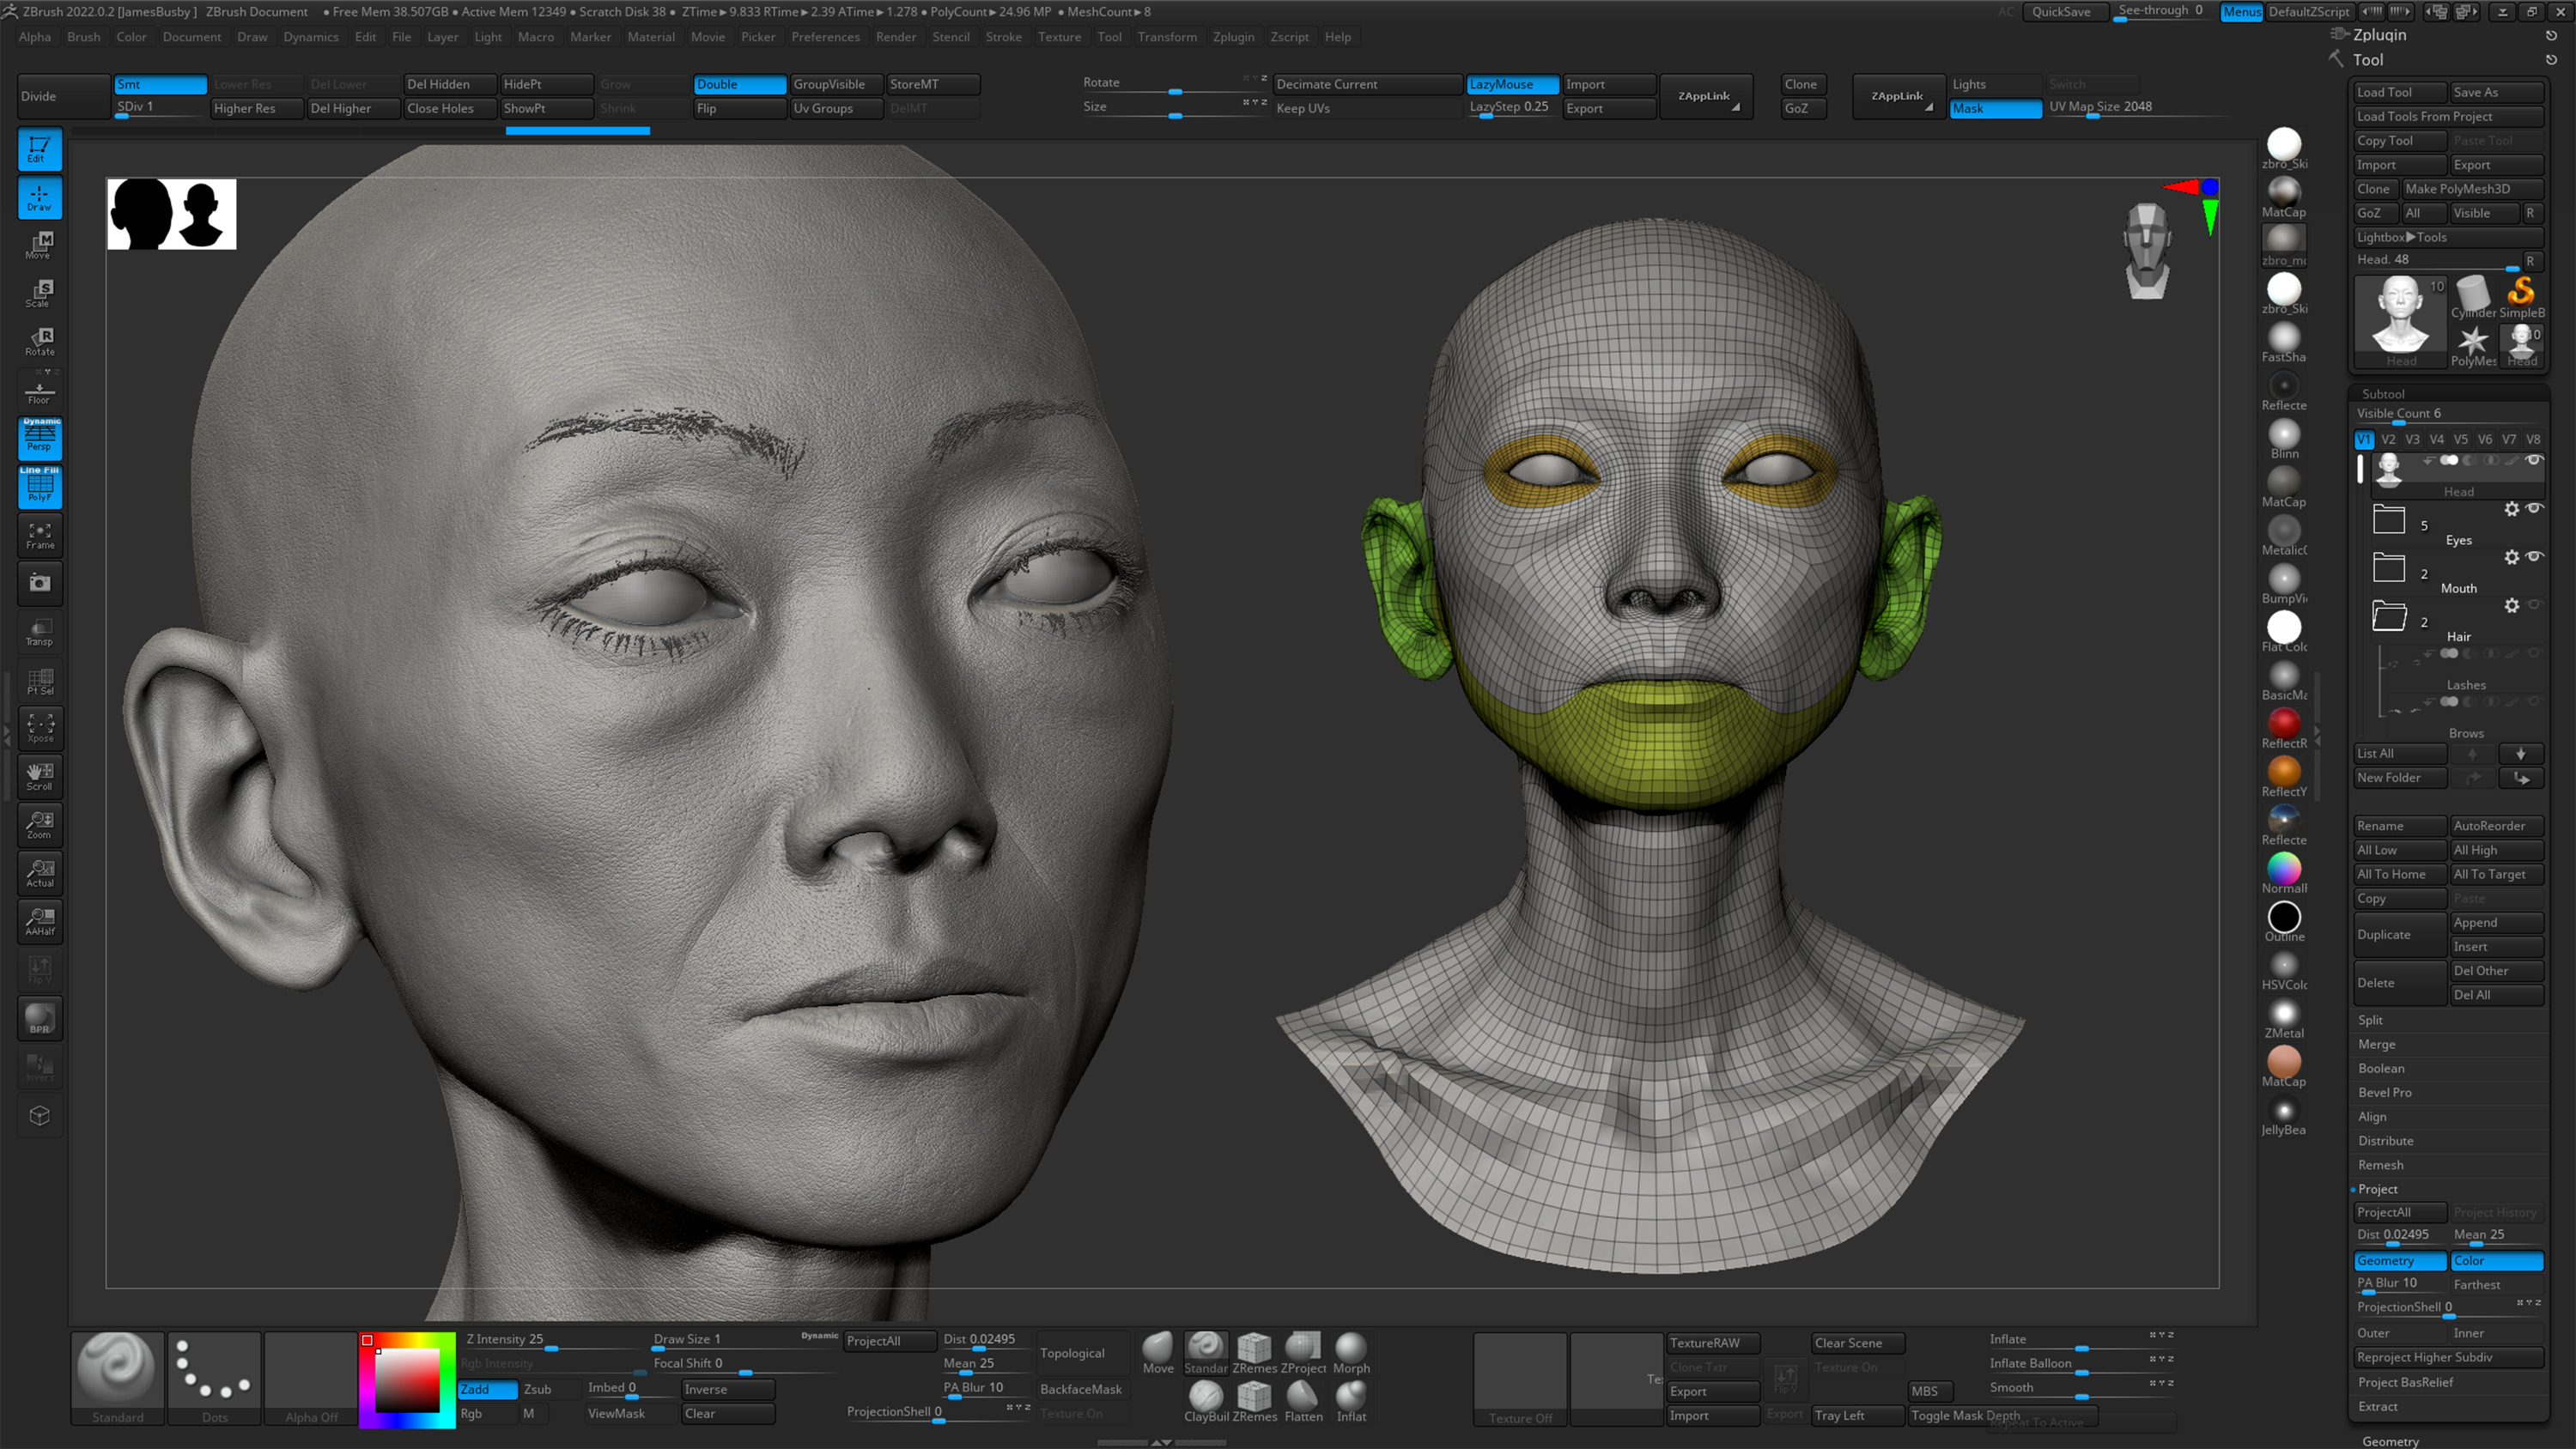The width and height of the screenshot is (2576, 1449).
Task: Toggle Head subtool visibility eye
Action: tap(2534, 460)
